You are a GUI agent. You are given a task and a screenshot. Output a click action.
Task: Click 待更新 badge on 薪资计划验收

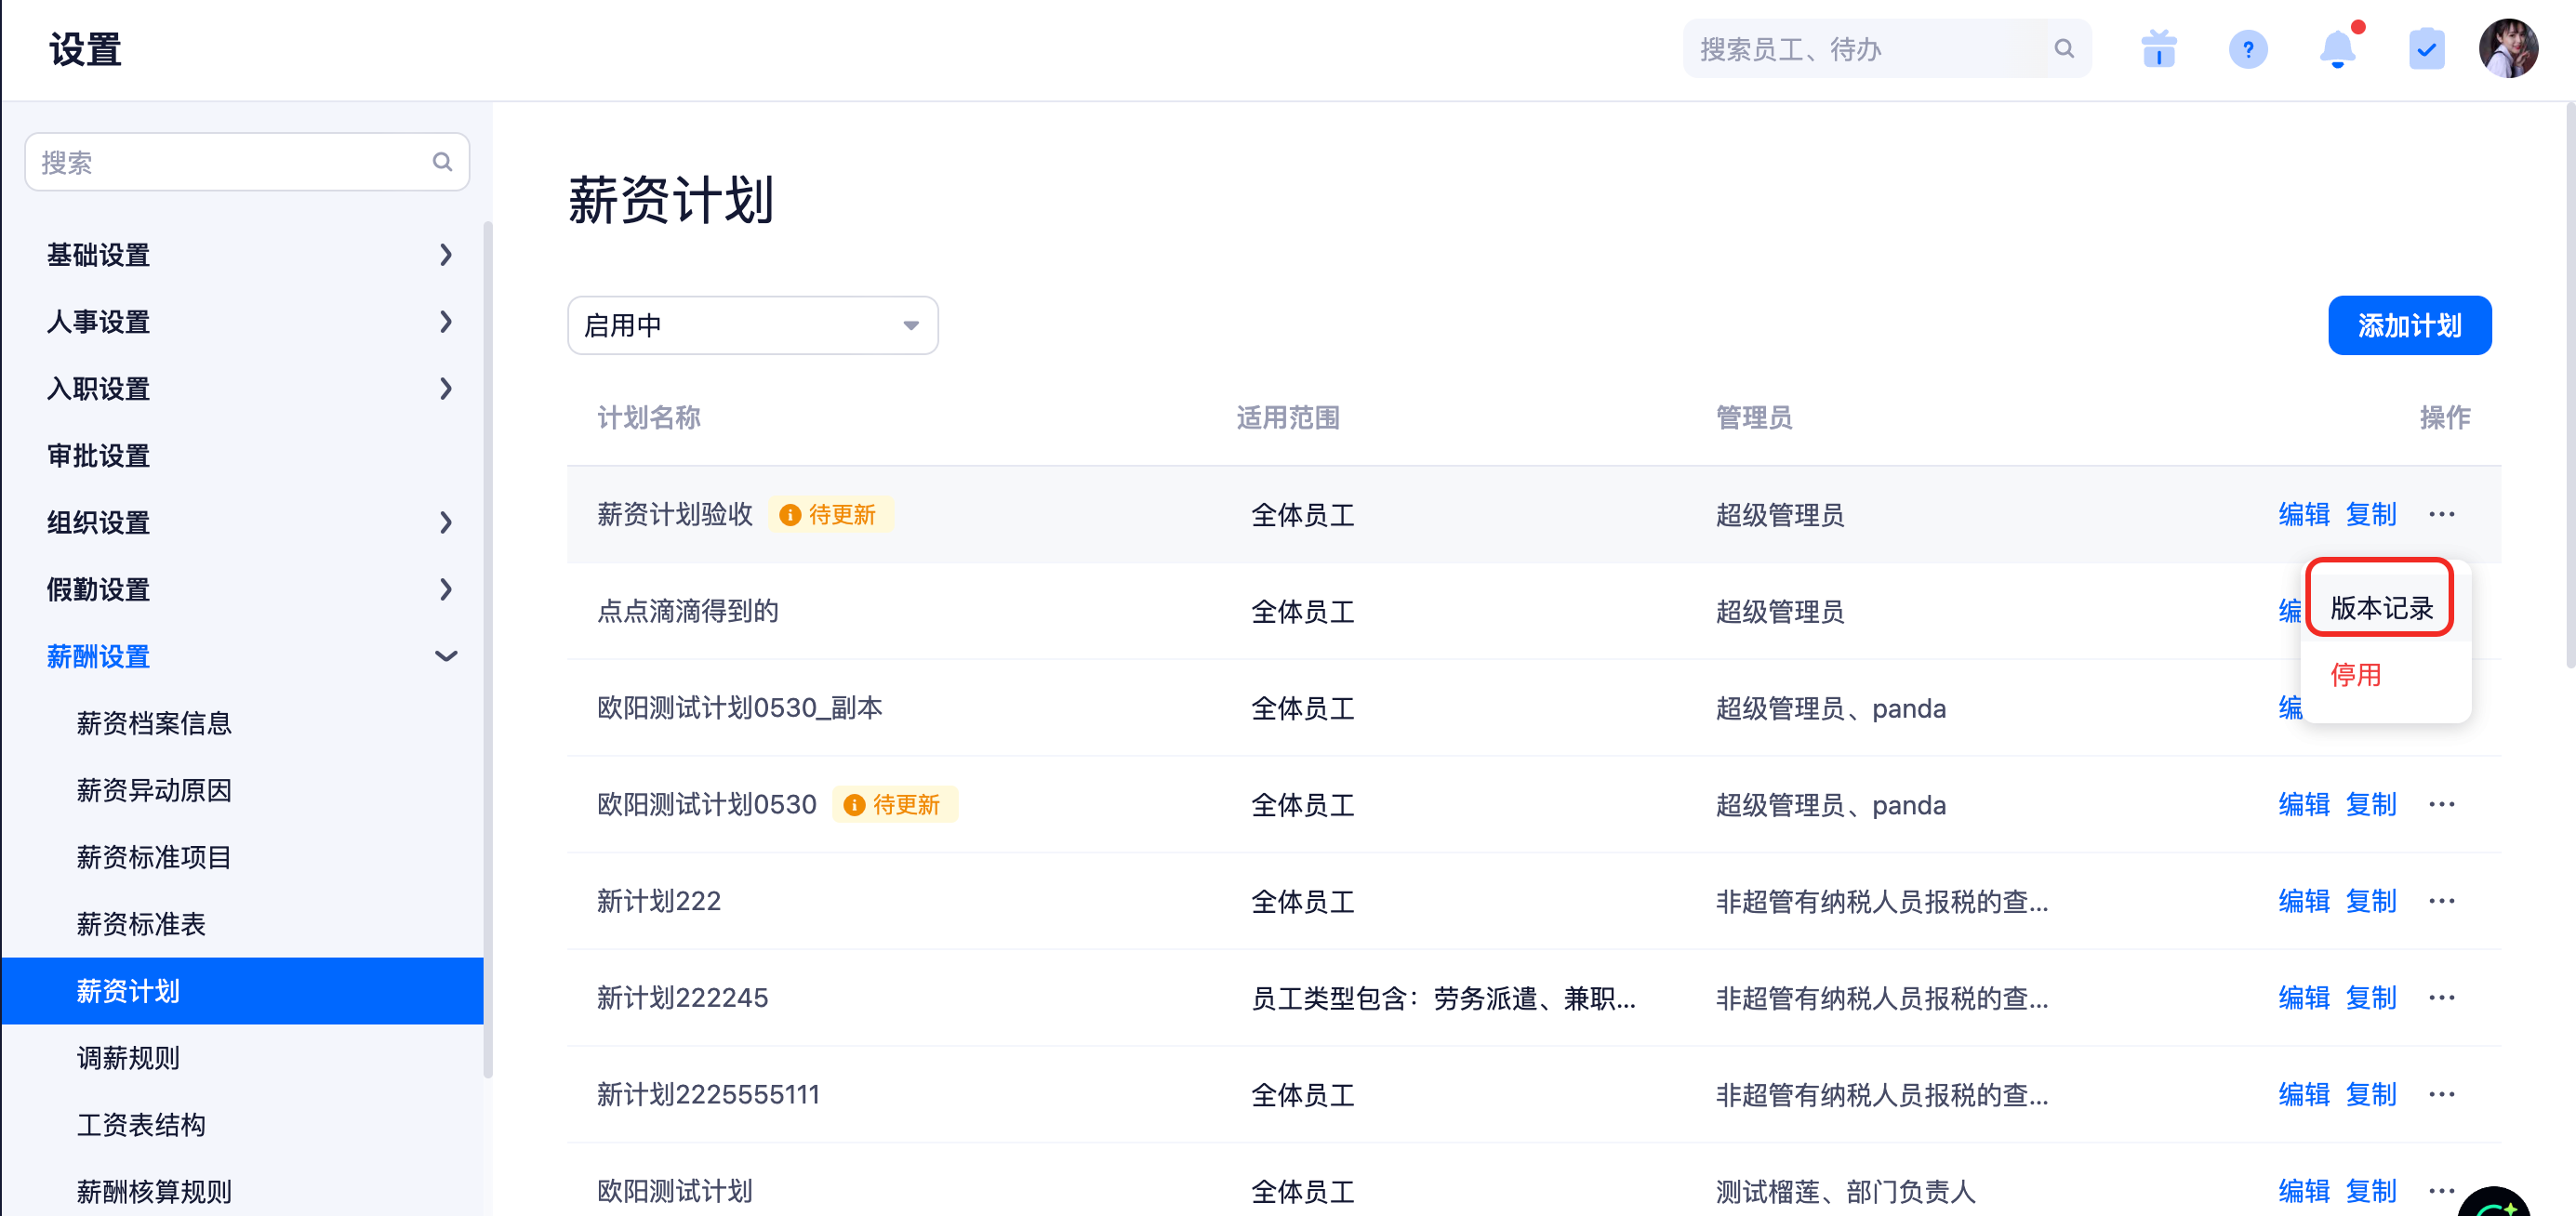(830, 514)
